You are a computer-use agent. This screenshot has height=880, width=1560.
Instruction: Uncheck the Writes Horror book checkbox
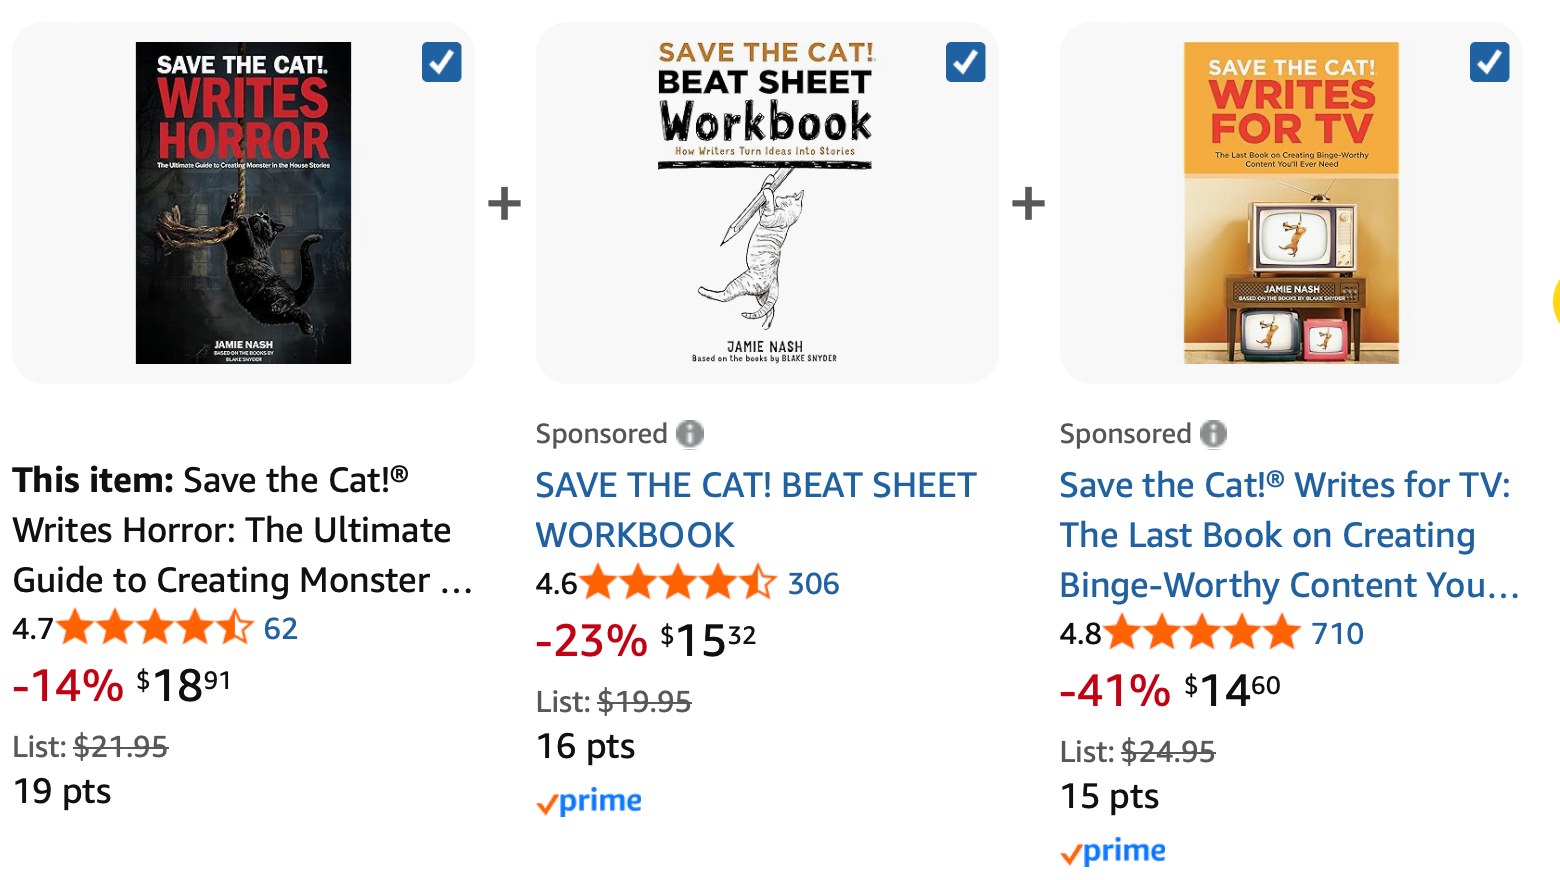tap(441, 62)
